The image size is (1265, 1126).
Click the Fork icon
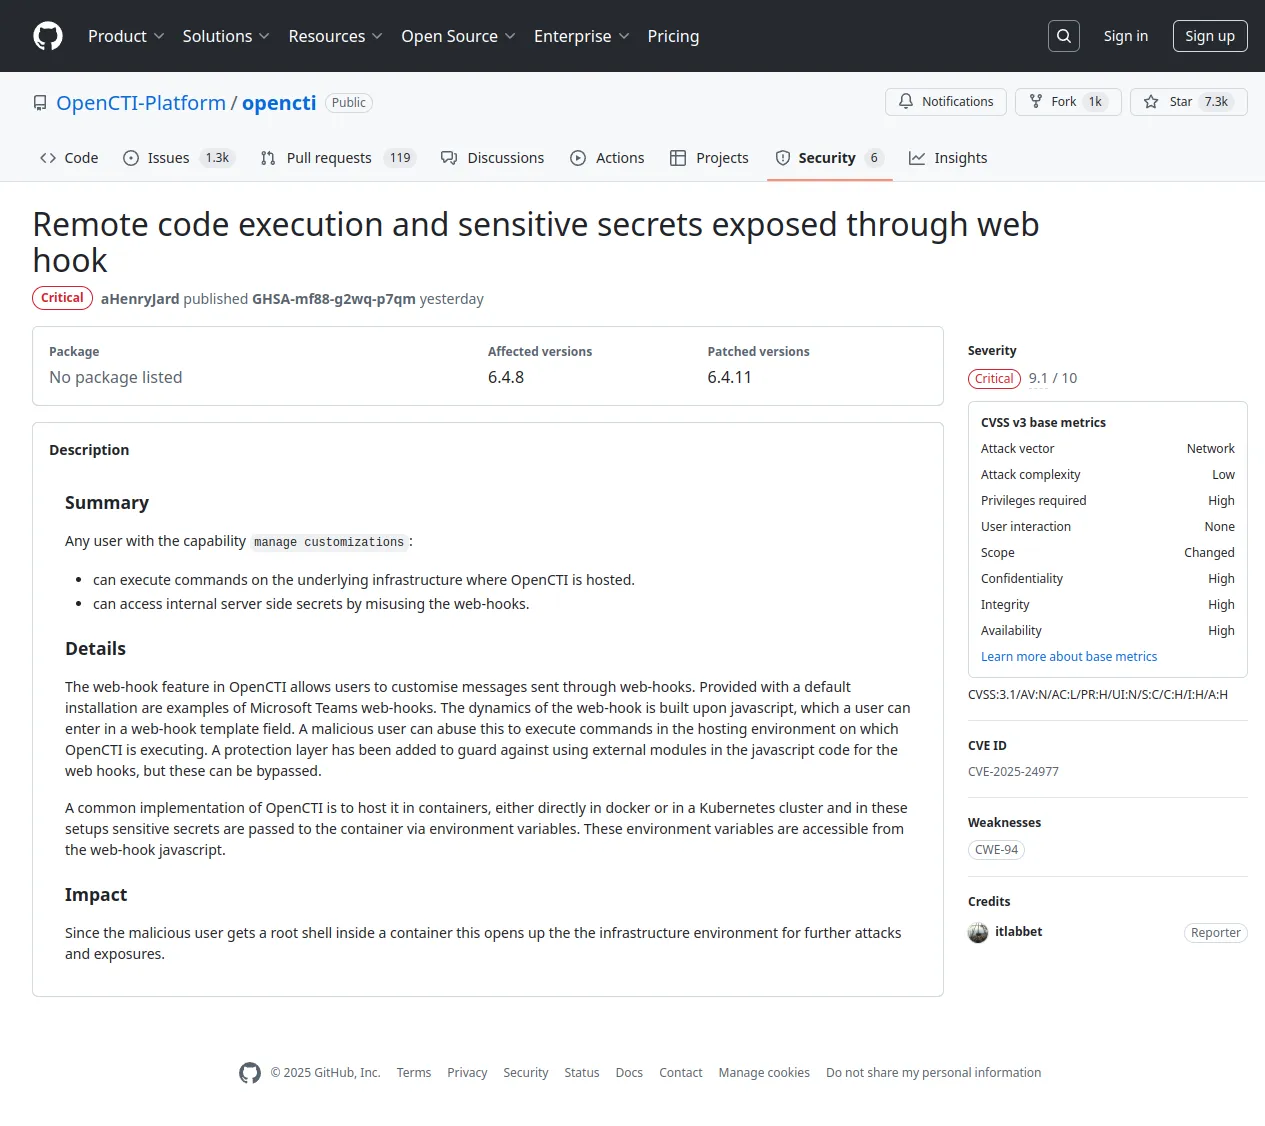pyautogui.click(x=1036, y=102)
